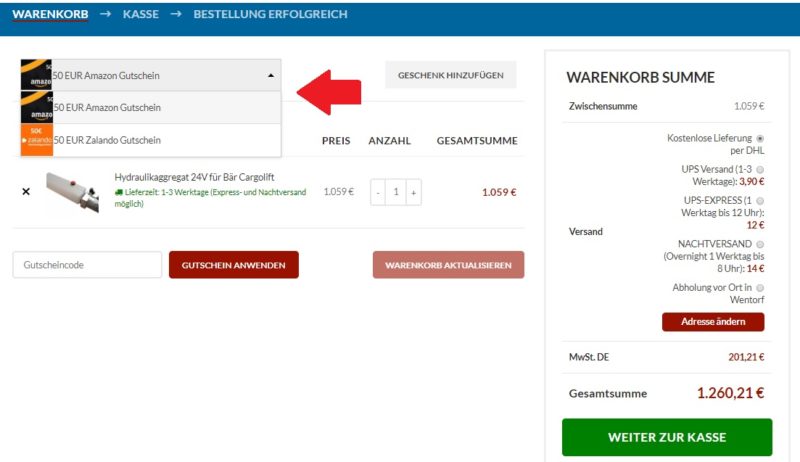Select UPS Versand 1-3 Werktage radio
The image size is (800, 462).
click(760, 169)
